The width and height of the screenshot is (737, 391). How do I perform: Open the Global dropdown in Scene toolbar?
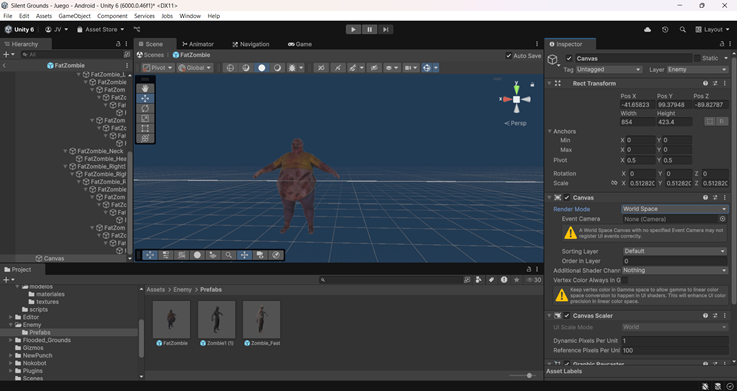(x=195, y=68)
